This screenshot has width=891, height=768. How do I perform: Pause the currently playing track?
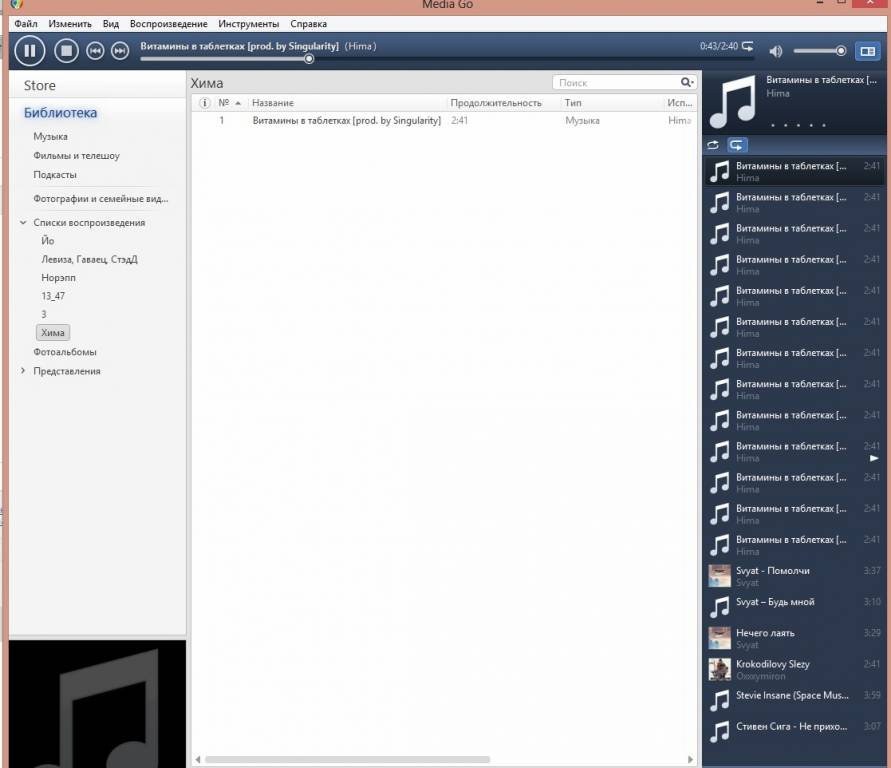30,51
